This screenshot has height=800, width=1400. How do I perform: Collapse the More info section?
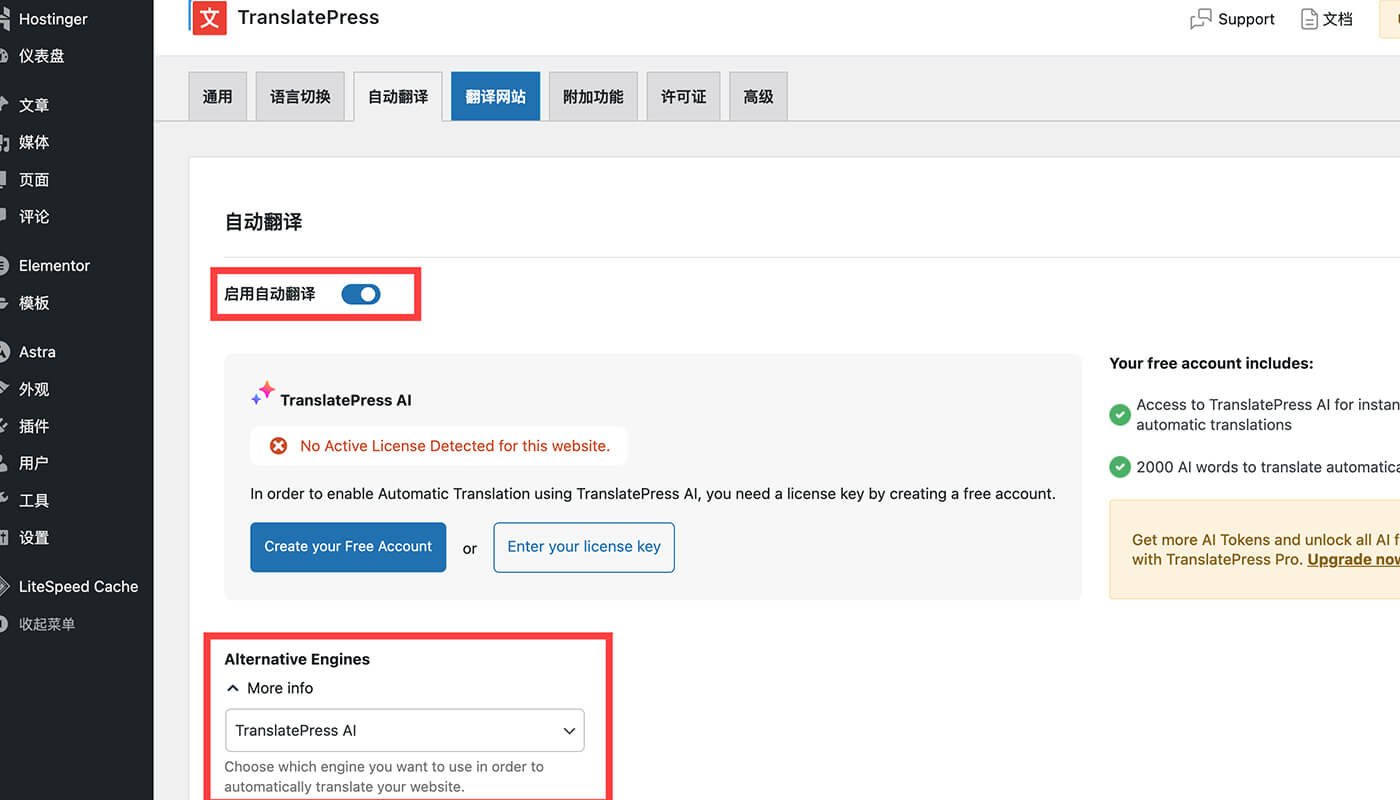270,688
